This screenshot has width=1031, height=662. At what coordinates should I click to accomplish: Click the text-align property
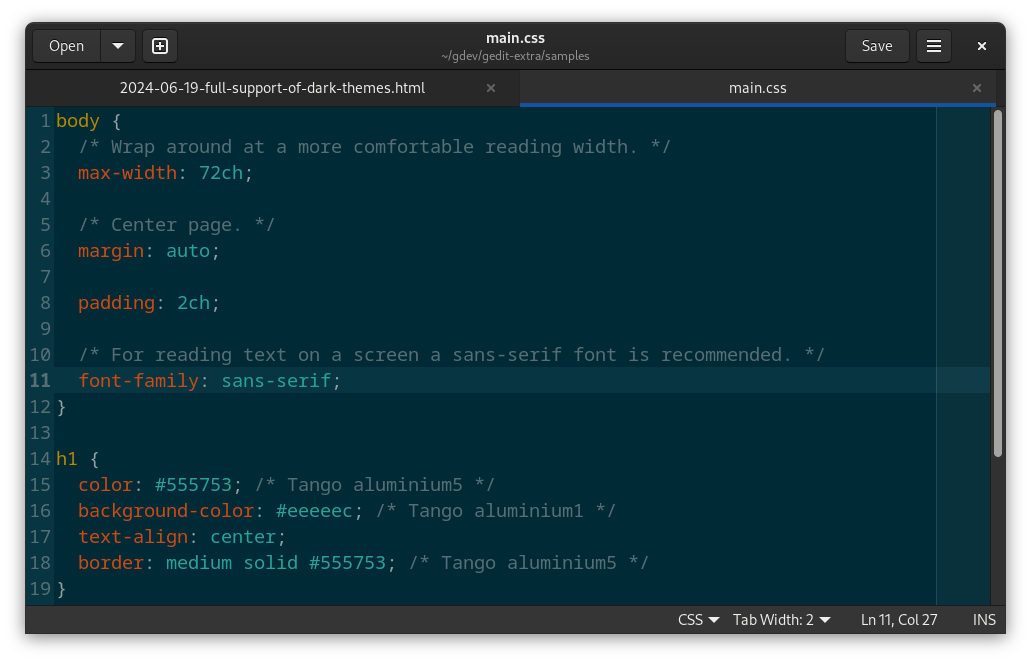coord(133,537)
